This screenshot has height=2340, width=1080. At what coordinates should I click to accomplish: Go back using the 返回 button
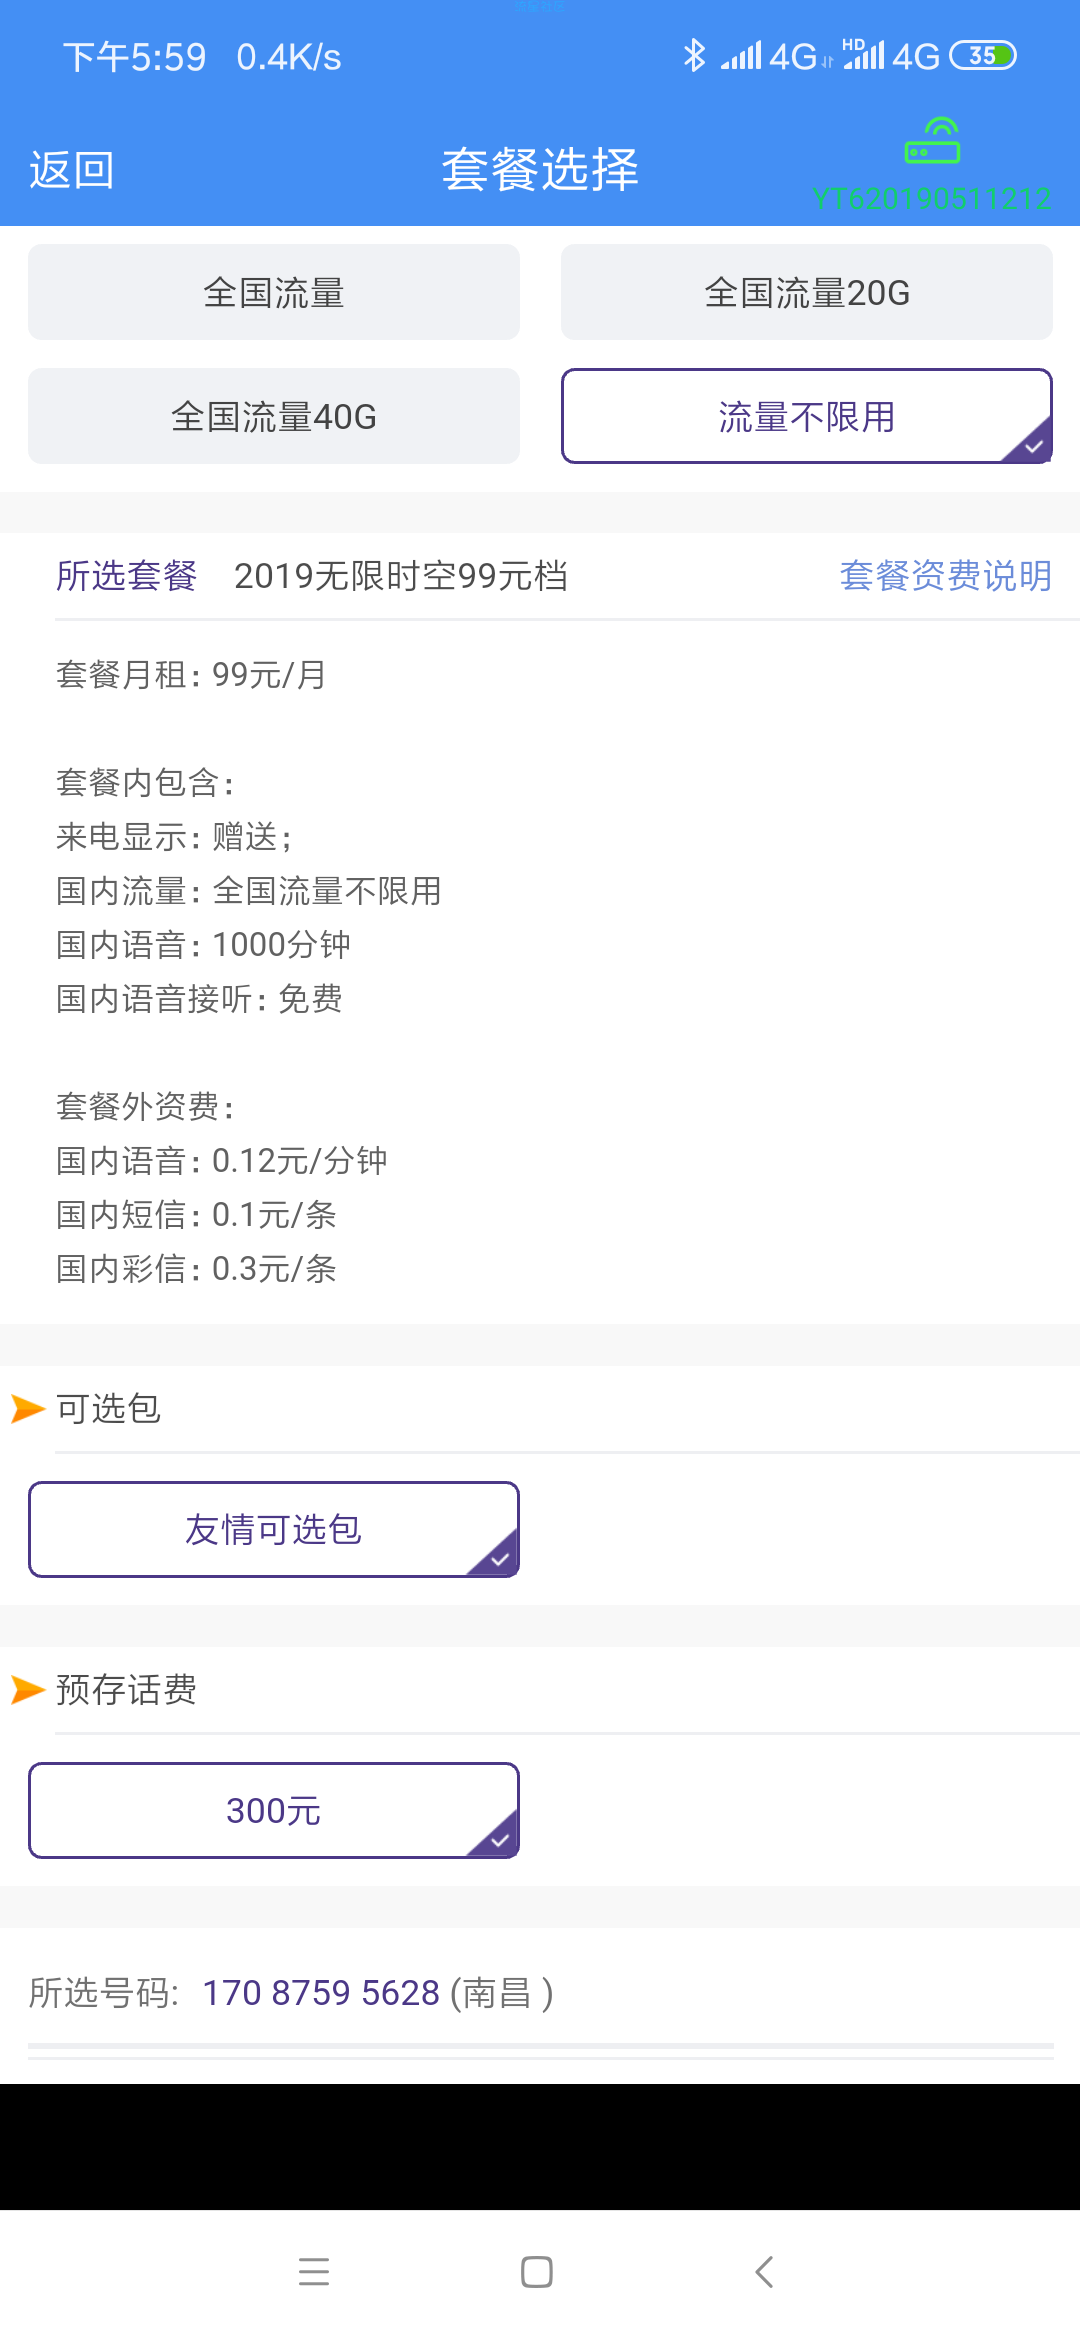(x=72, y=170)
